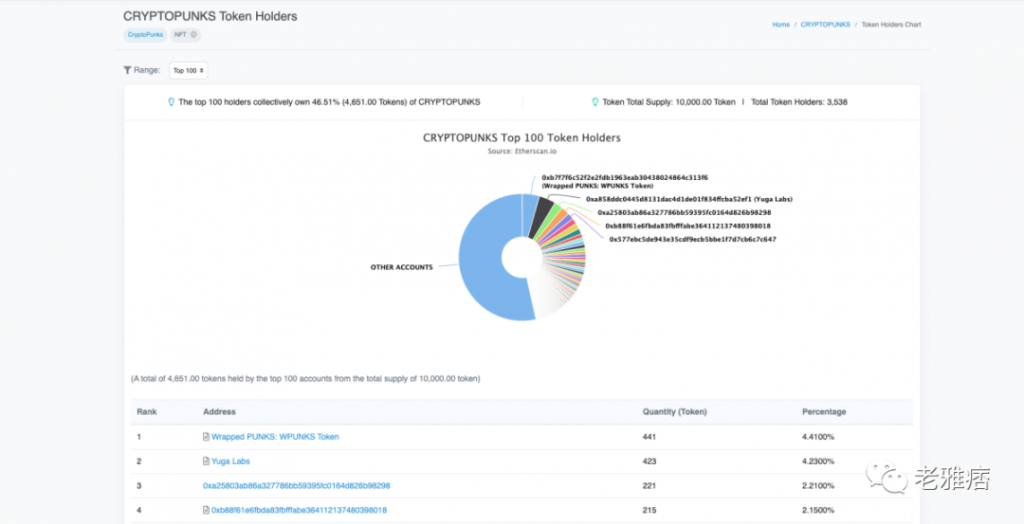Click the total of 4,651.00 tokens summary note
This screenshot has height=524, width=1024.
coord(306,378)
